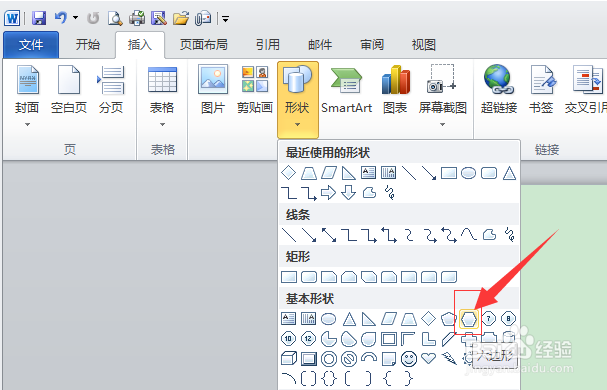Select the diamond in 最近使用的形状
This screenshot has height=390, width=607.
click(x=288, y=173)
